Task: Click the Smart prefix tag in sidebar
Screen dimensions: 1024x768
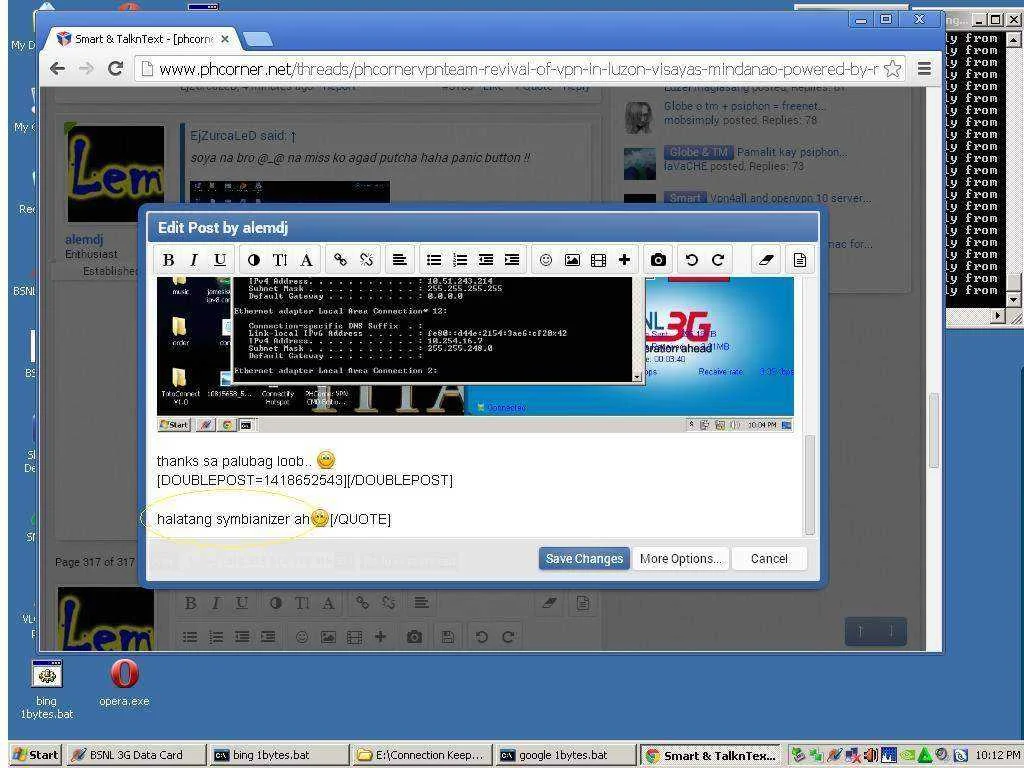Action: click(x=684, y=198)
